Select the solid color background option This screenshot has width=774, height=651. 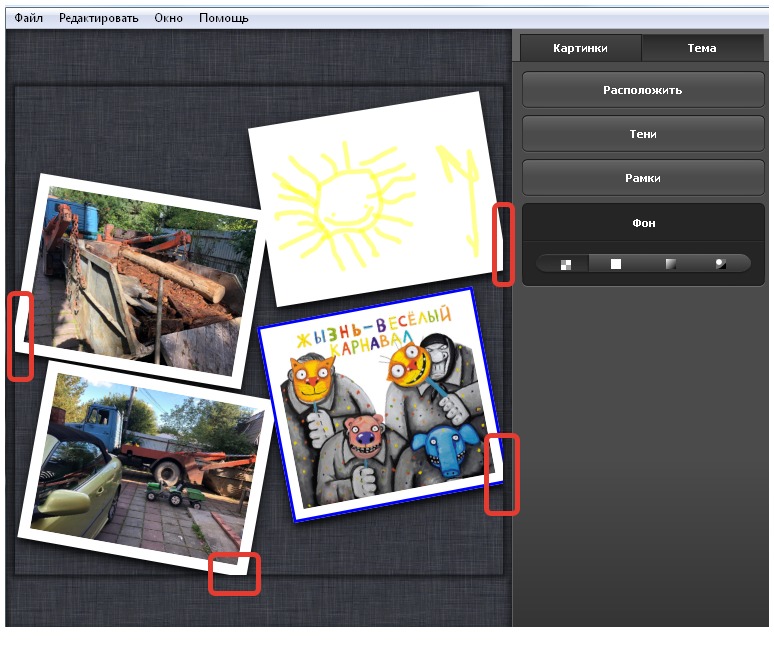(x=616, y=264)
